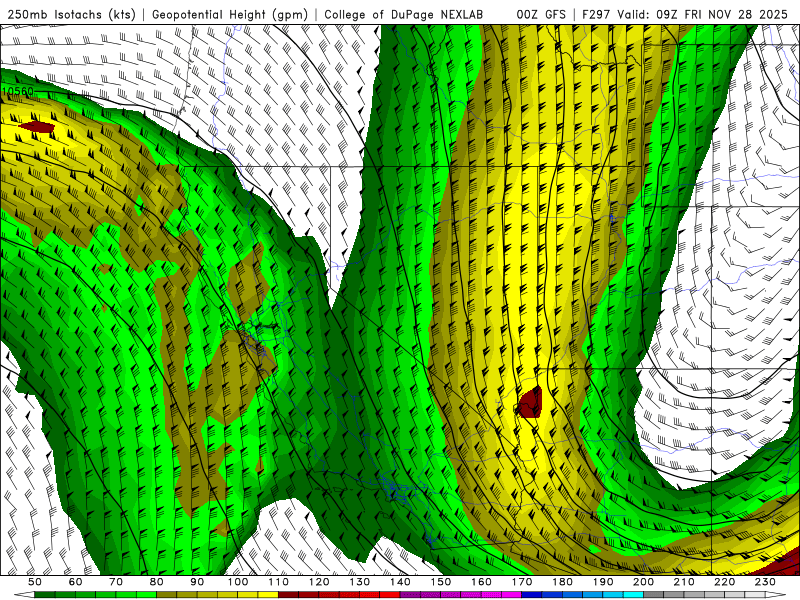Click the '90' color scale label

pyautogui.click(x=197, y=582)
